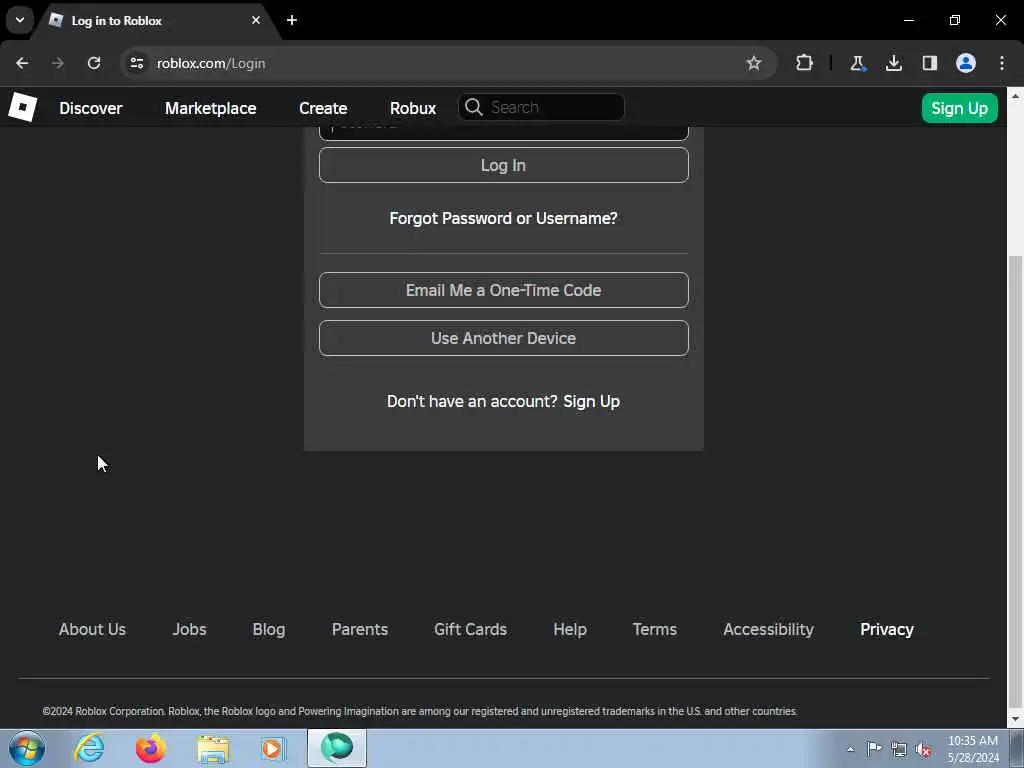The height and width of the screenshot is (768, 1024).
Task: Open the Chrome three-dot menu
Action: [1002, 63]
